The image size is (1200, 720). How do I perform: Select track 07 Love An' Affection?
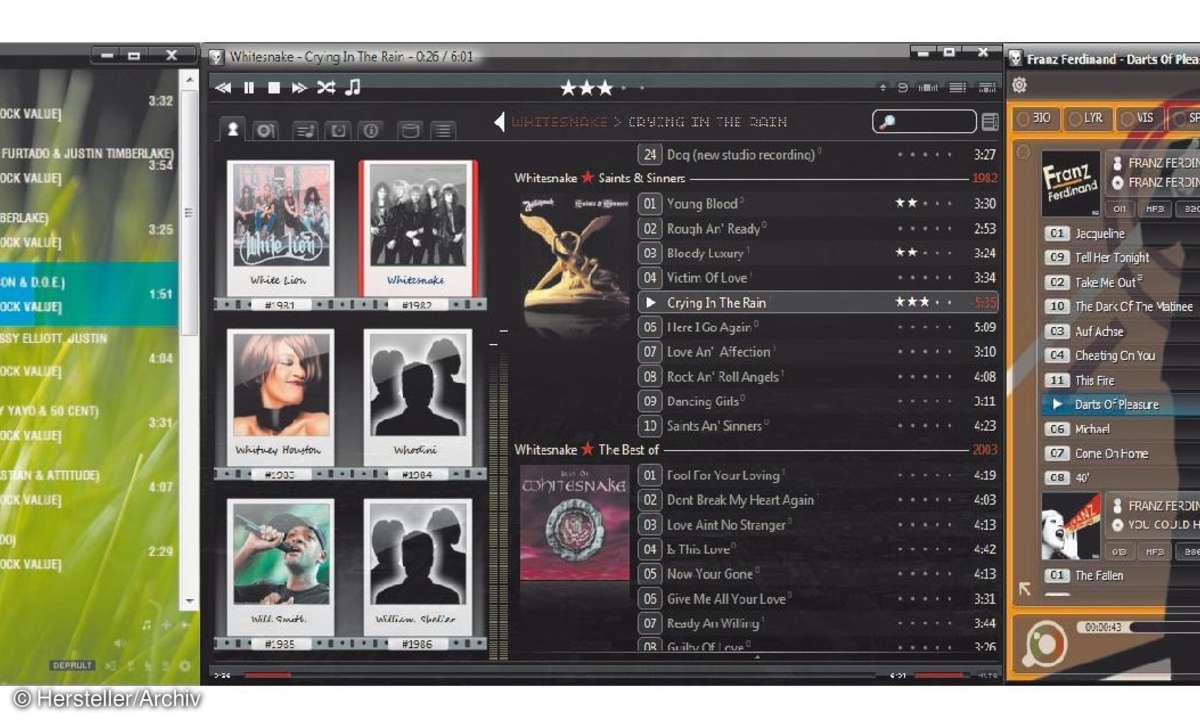click(x=817, y=352)
